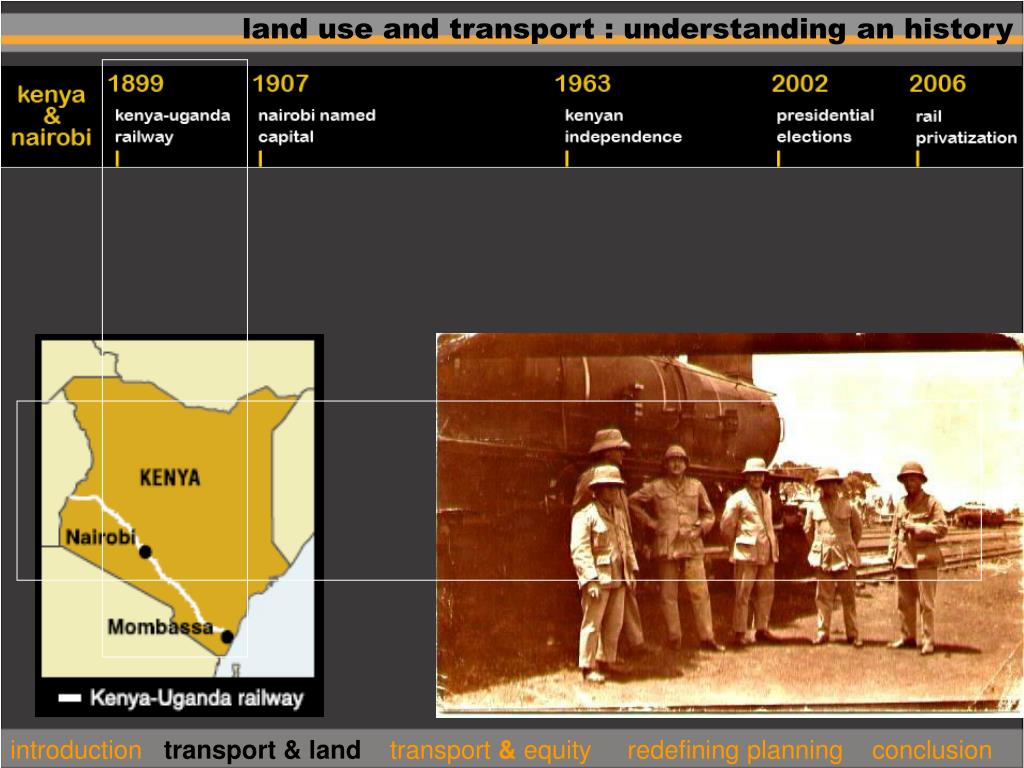This screenshot has width=1024, height=768.
Task: Click the slide title 'land use and transport'
Action: 418,29
